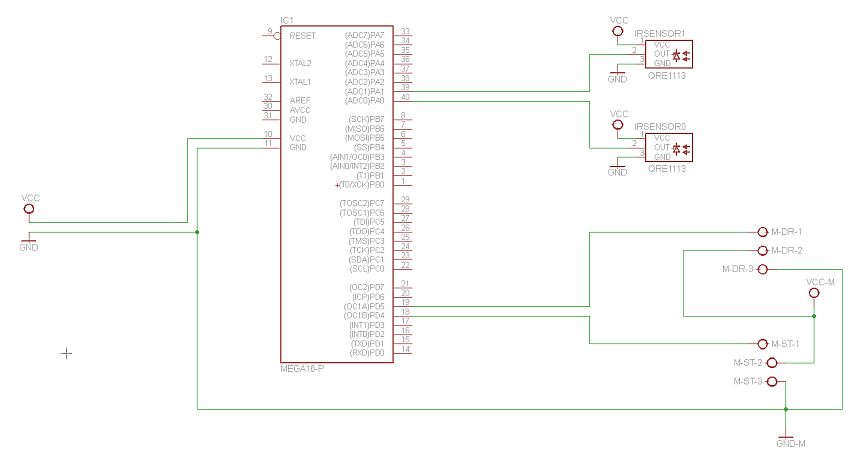Click the M-DR-1 pad circle
866x469 pixels.
point(763,232)
